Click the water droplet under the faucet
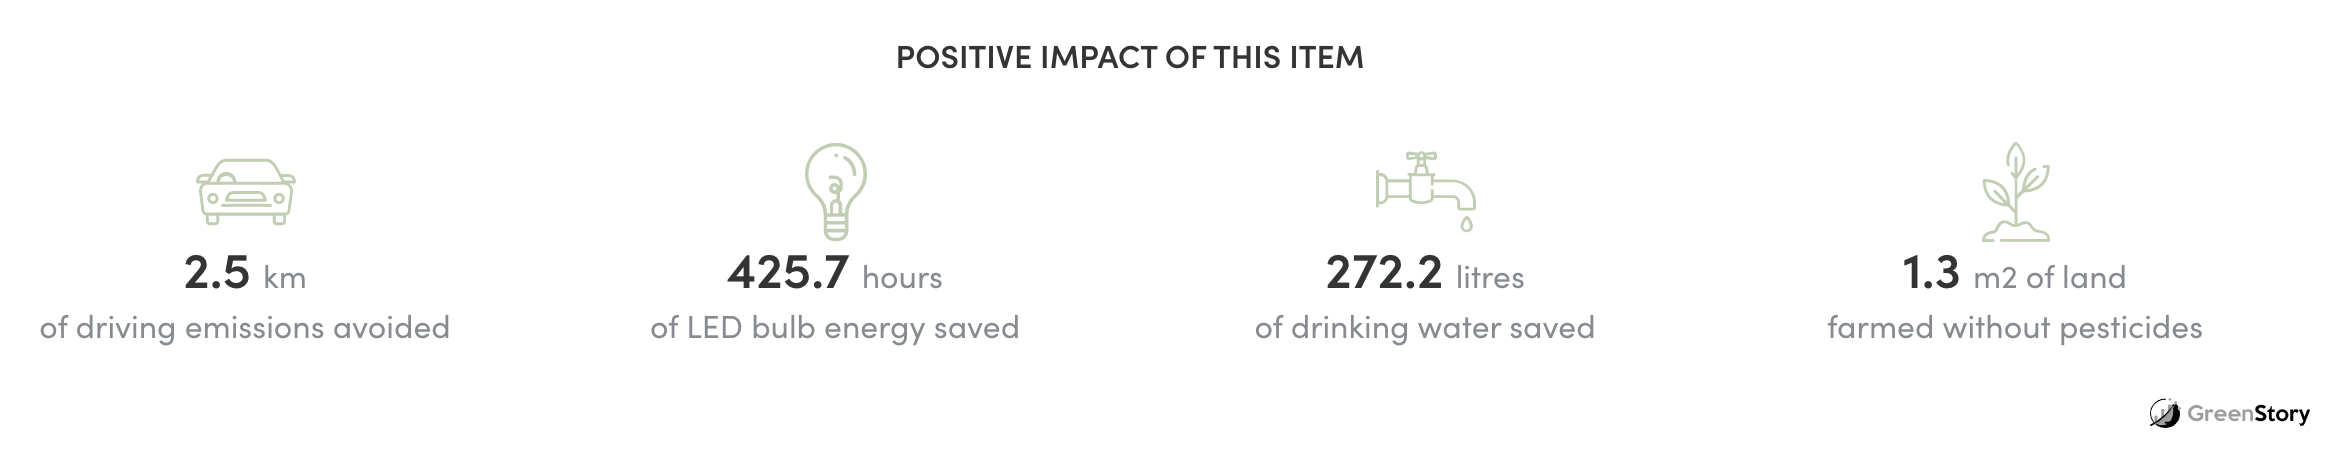This screenshot has width=2330, height=452. [x=1466, y=223]
